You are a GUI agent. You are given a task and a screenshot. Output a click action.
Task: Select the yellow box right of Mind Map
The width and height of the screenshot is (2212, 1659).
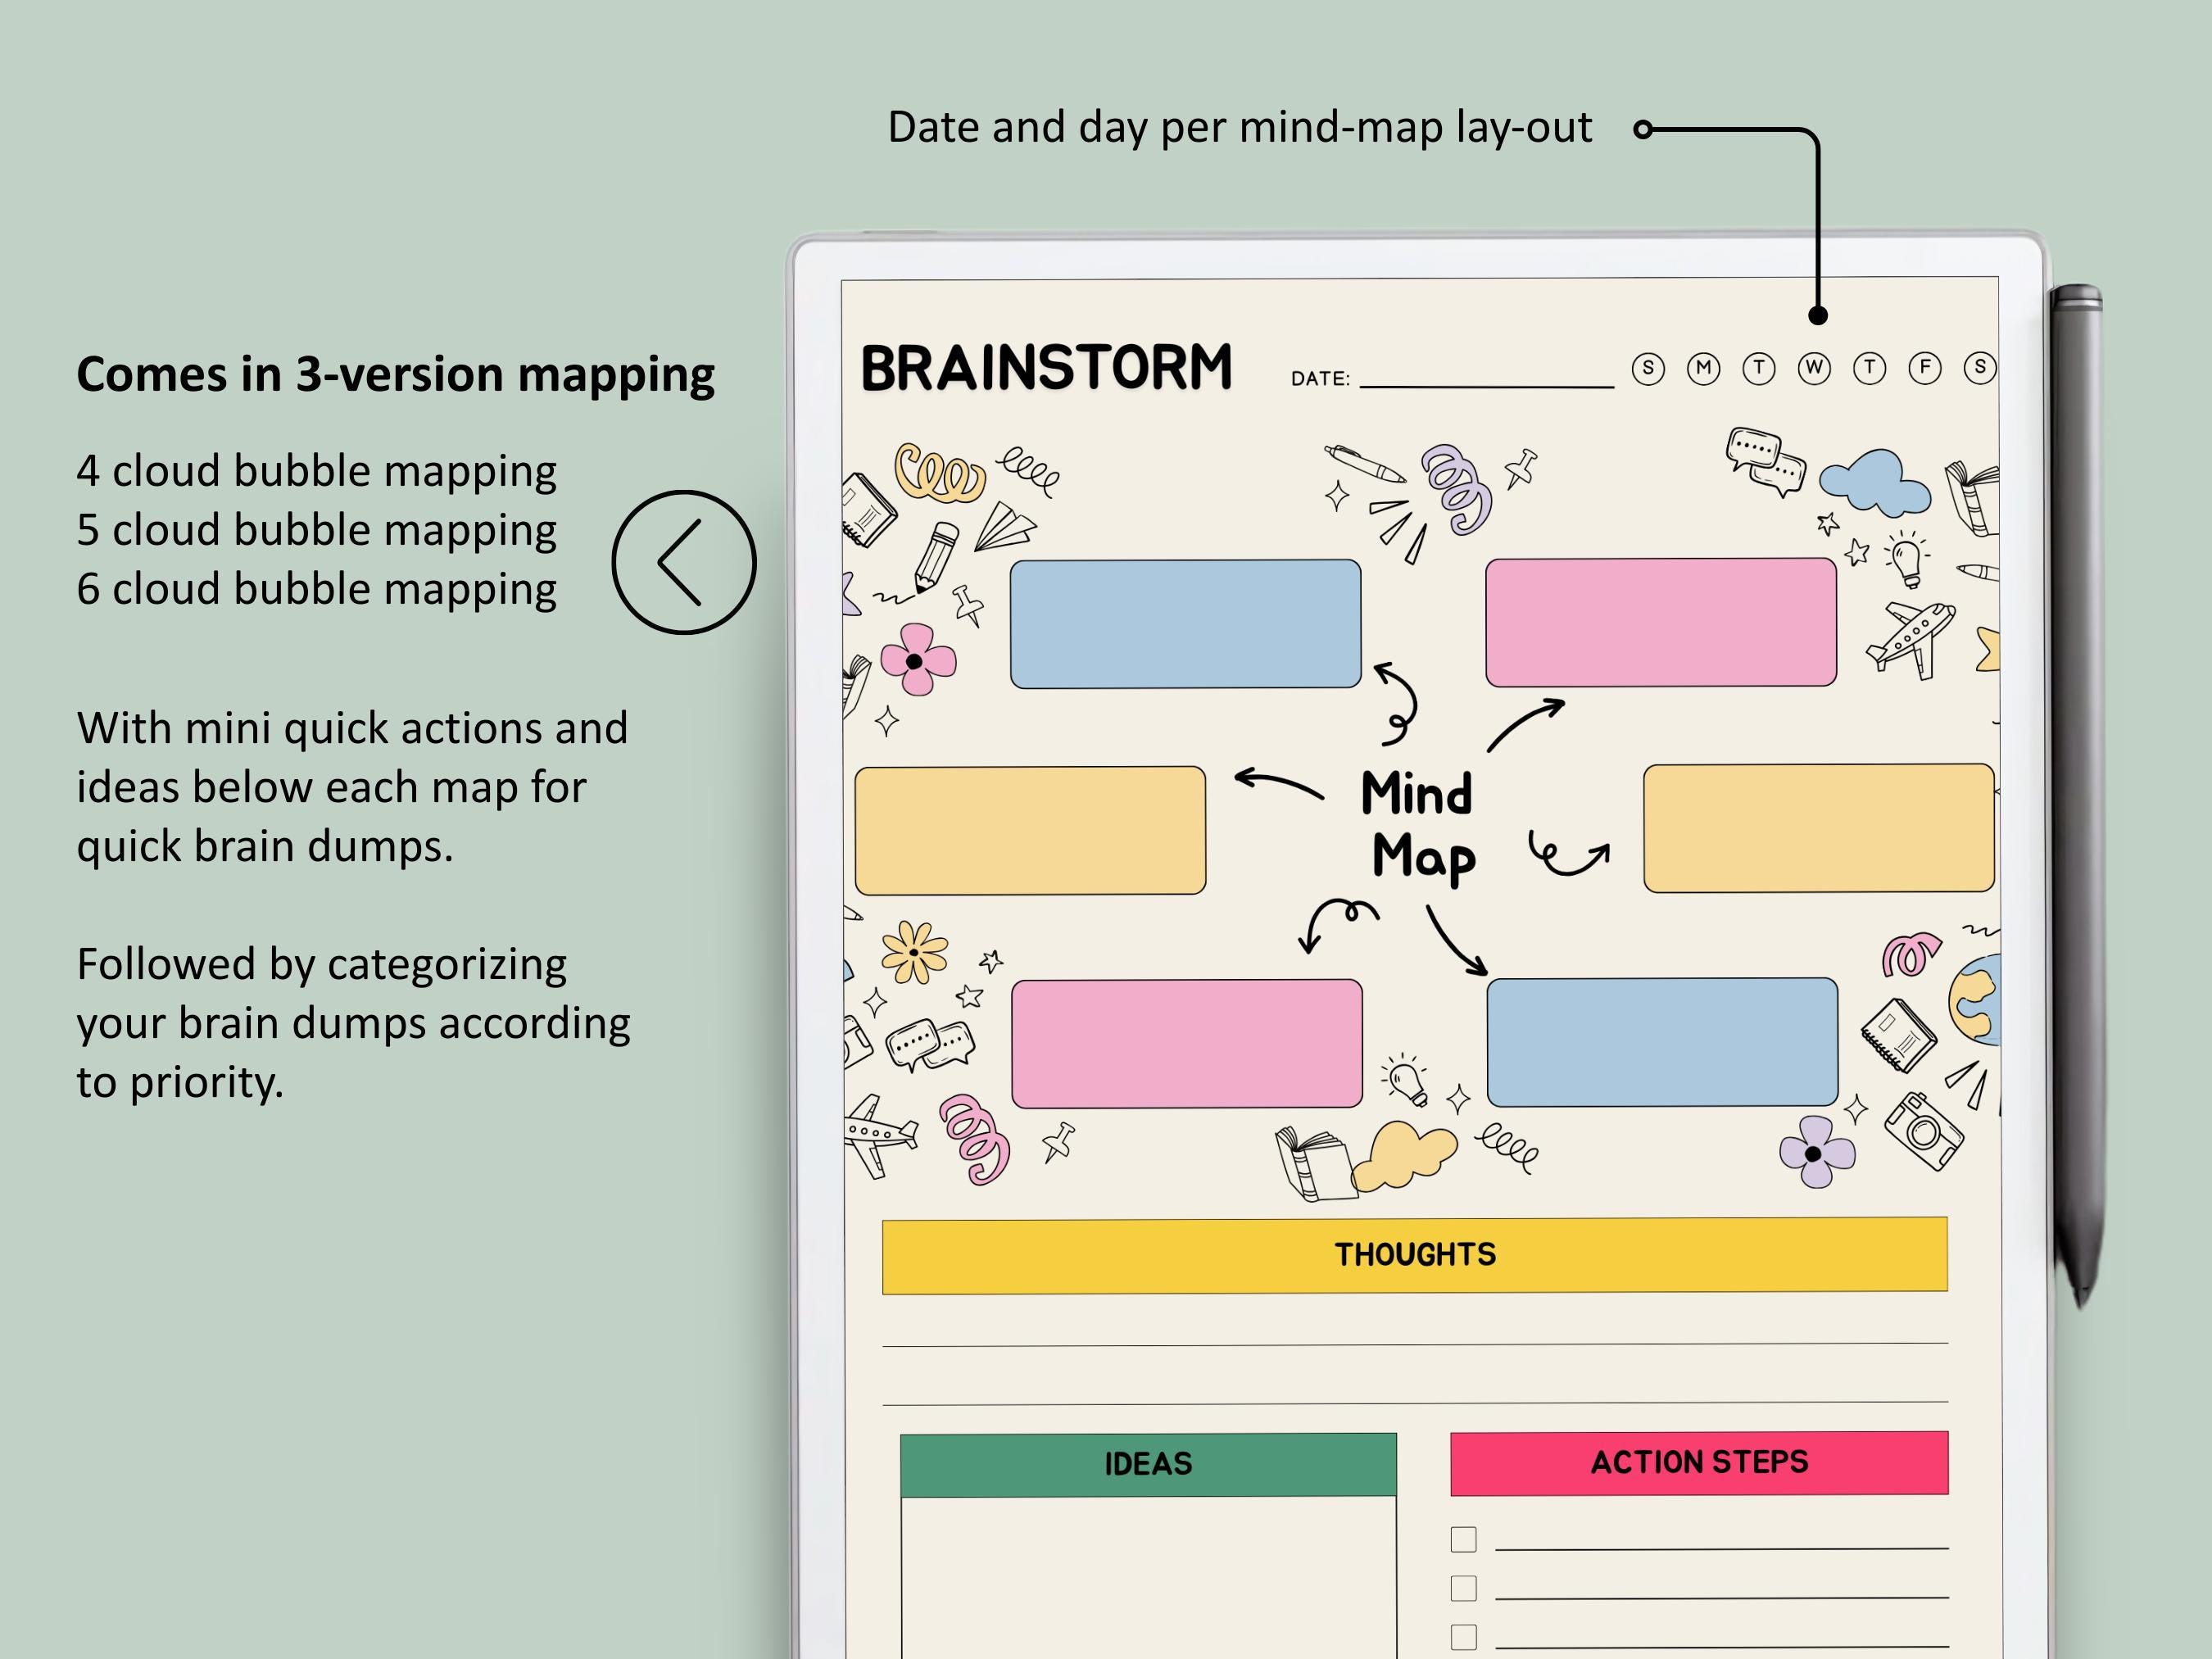click(1819, 828)
